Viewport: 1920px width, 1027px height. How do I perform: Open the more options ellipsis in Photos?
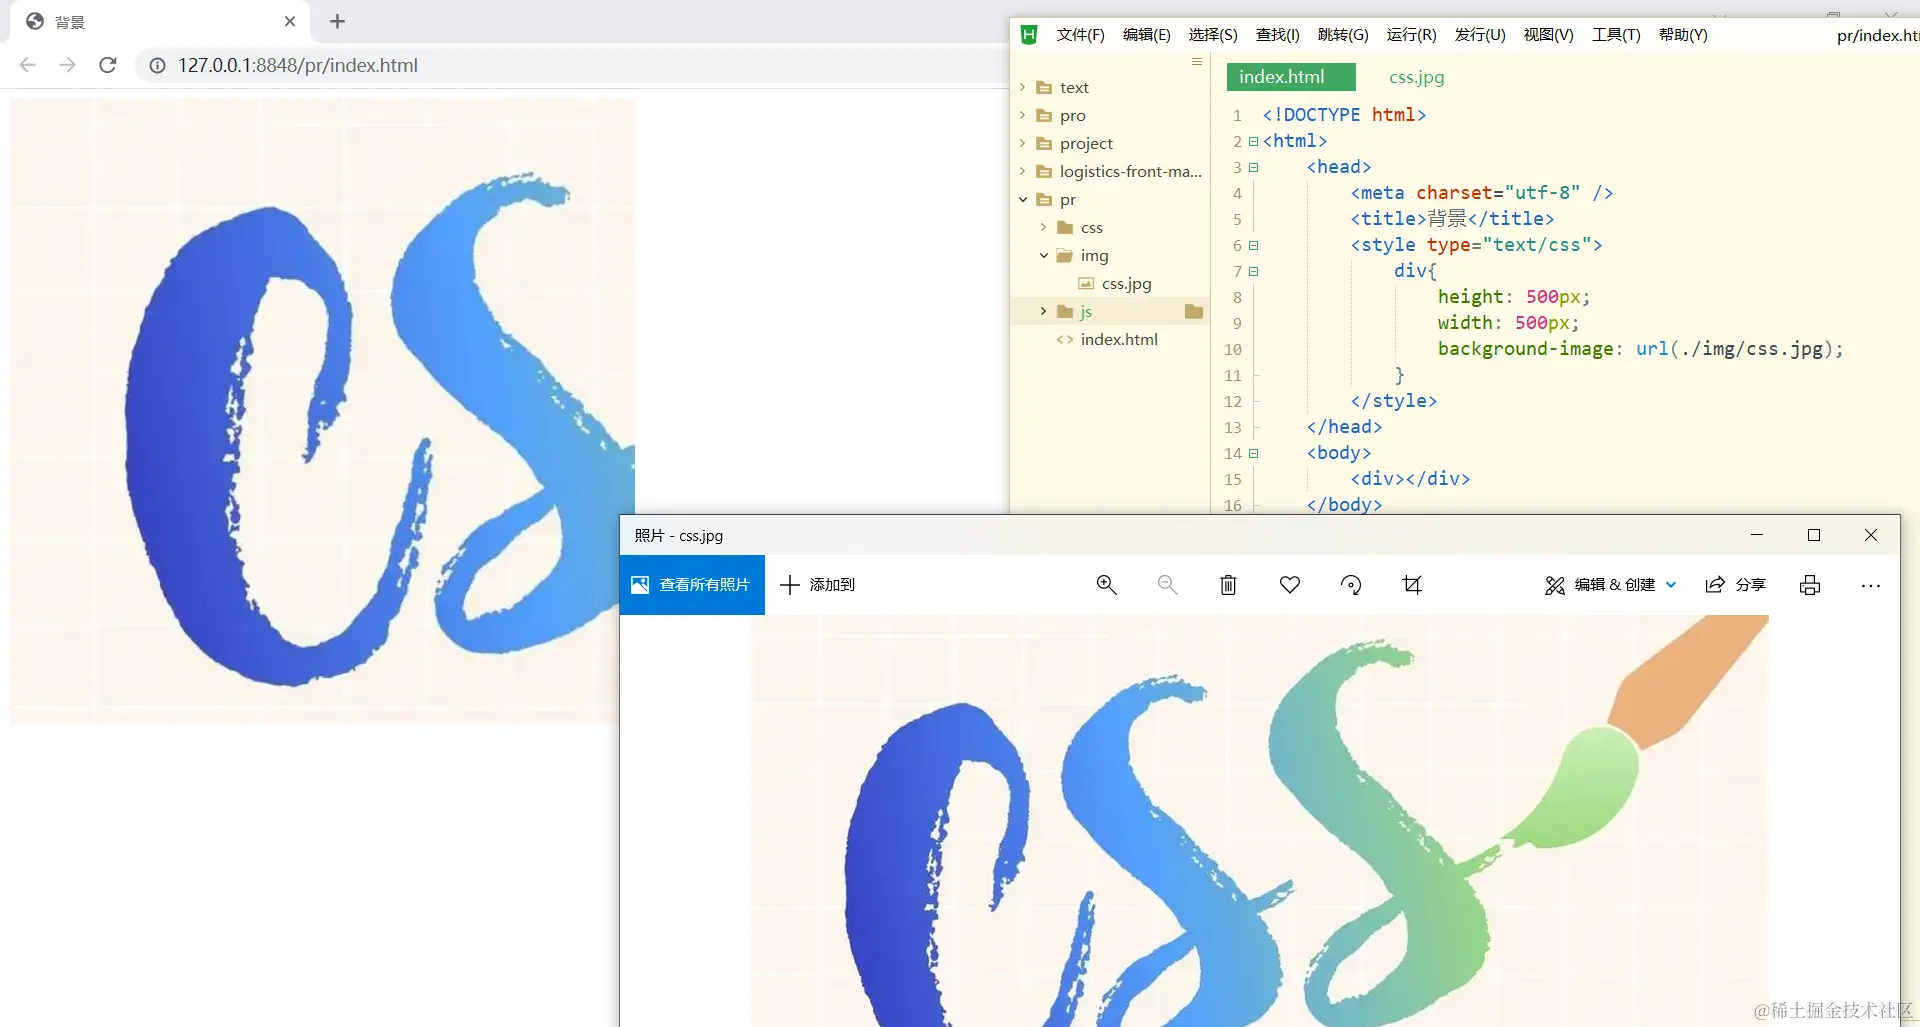pos(1871,585)
